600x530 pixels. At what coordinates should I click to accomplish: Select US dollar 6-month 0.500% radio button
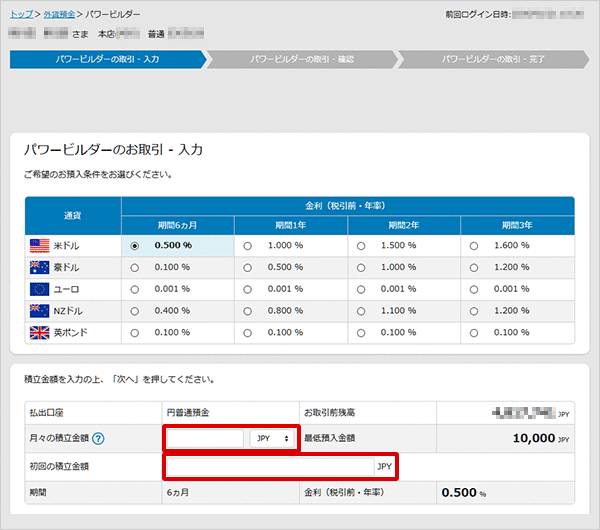click(x=135, y=245)
